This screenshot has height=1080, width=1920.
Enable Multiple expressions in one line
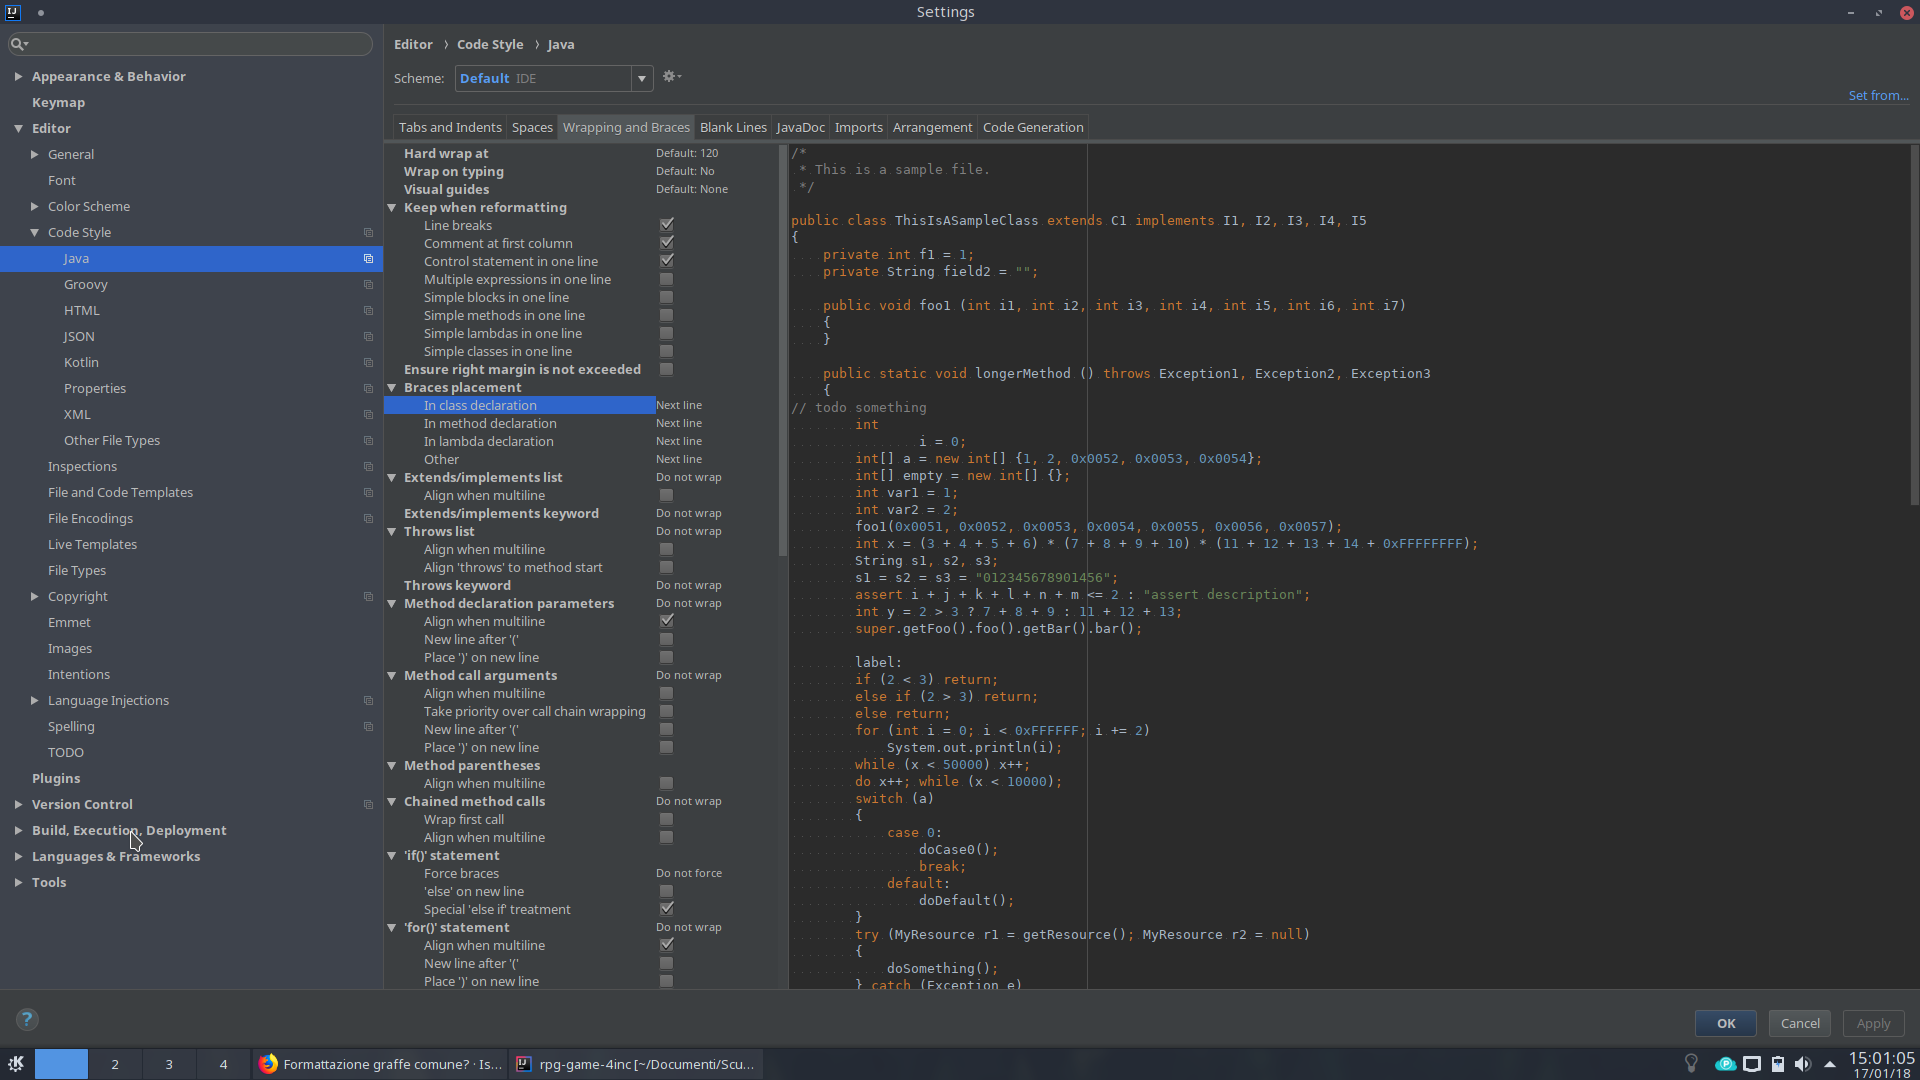point(667,280)
